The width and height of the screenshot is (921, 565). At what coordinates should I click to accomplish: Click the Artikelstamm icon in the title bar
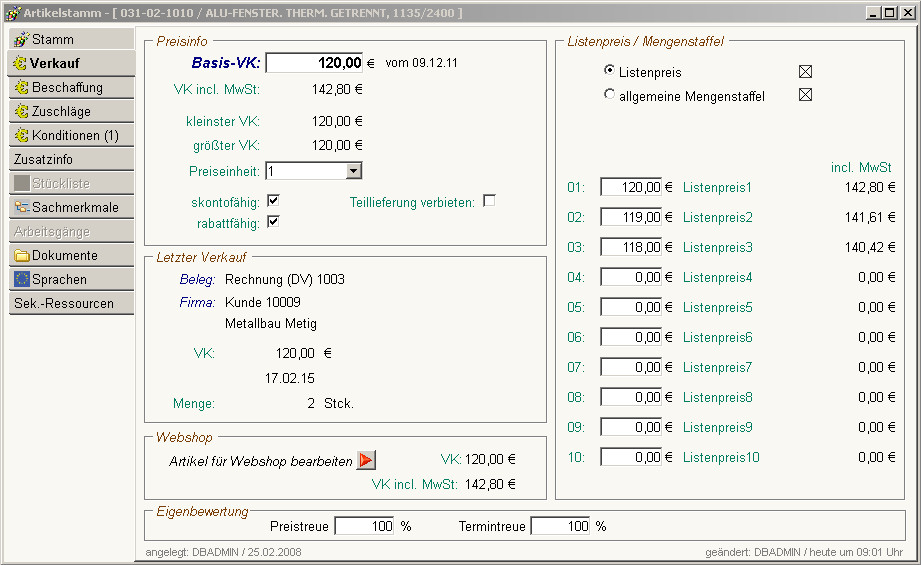click(x=12, y=12)
